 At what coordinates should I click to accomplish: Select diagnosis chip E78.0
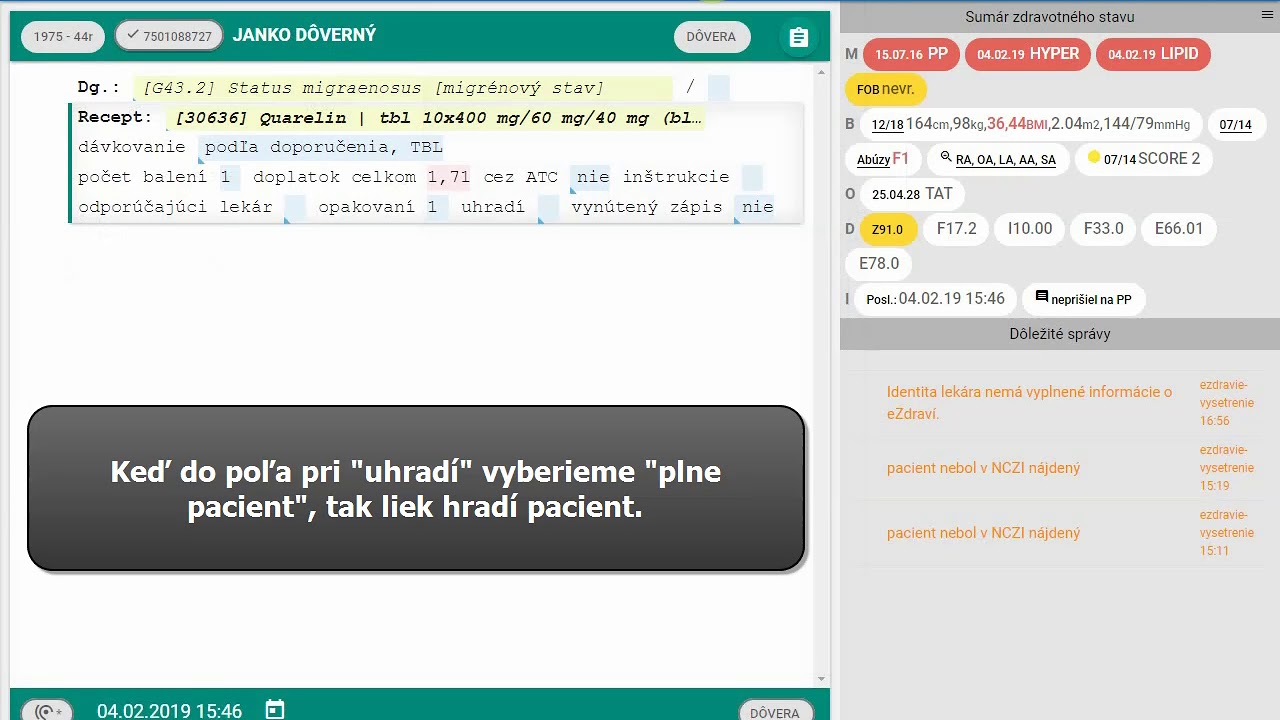(x=879, y=264)
